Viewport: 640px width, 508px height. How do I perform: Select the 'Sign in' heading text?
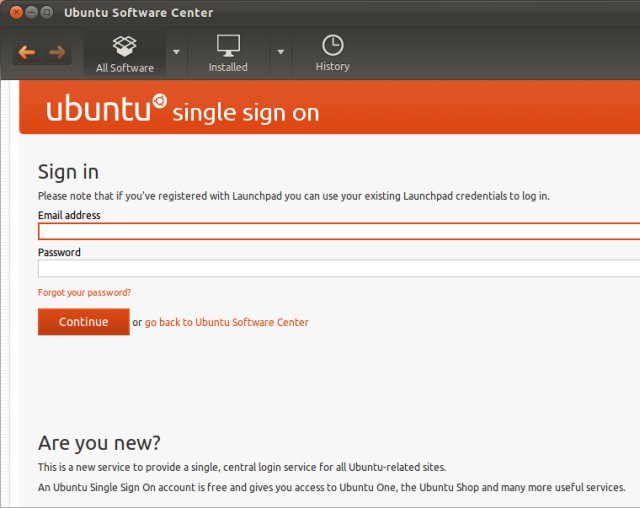pyautogui.click(x=68, y=172)
